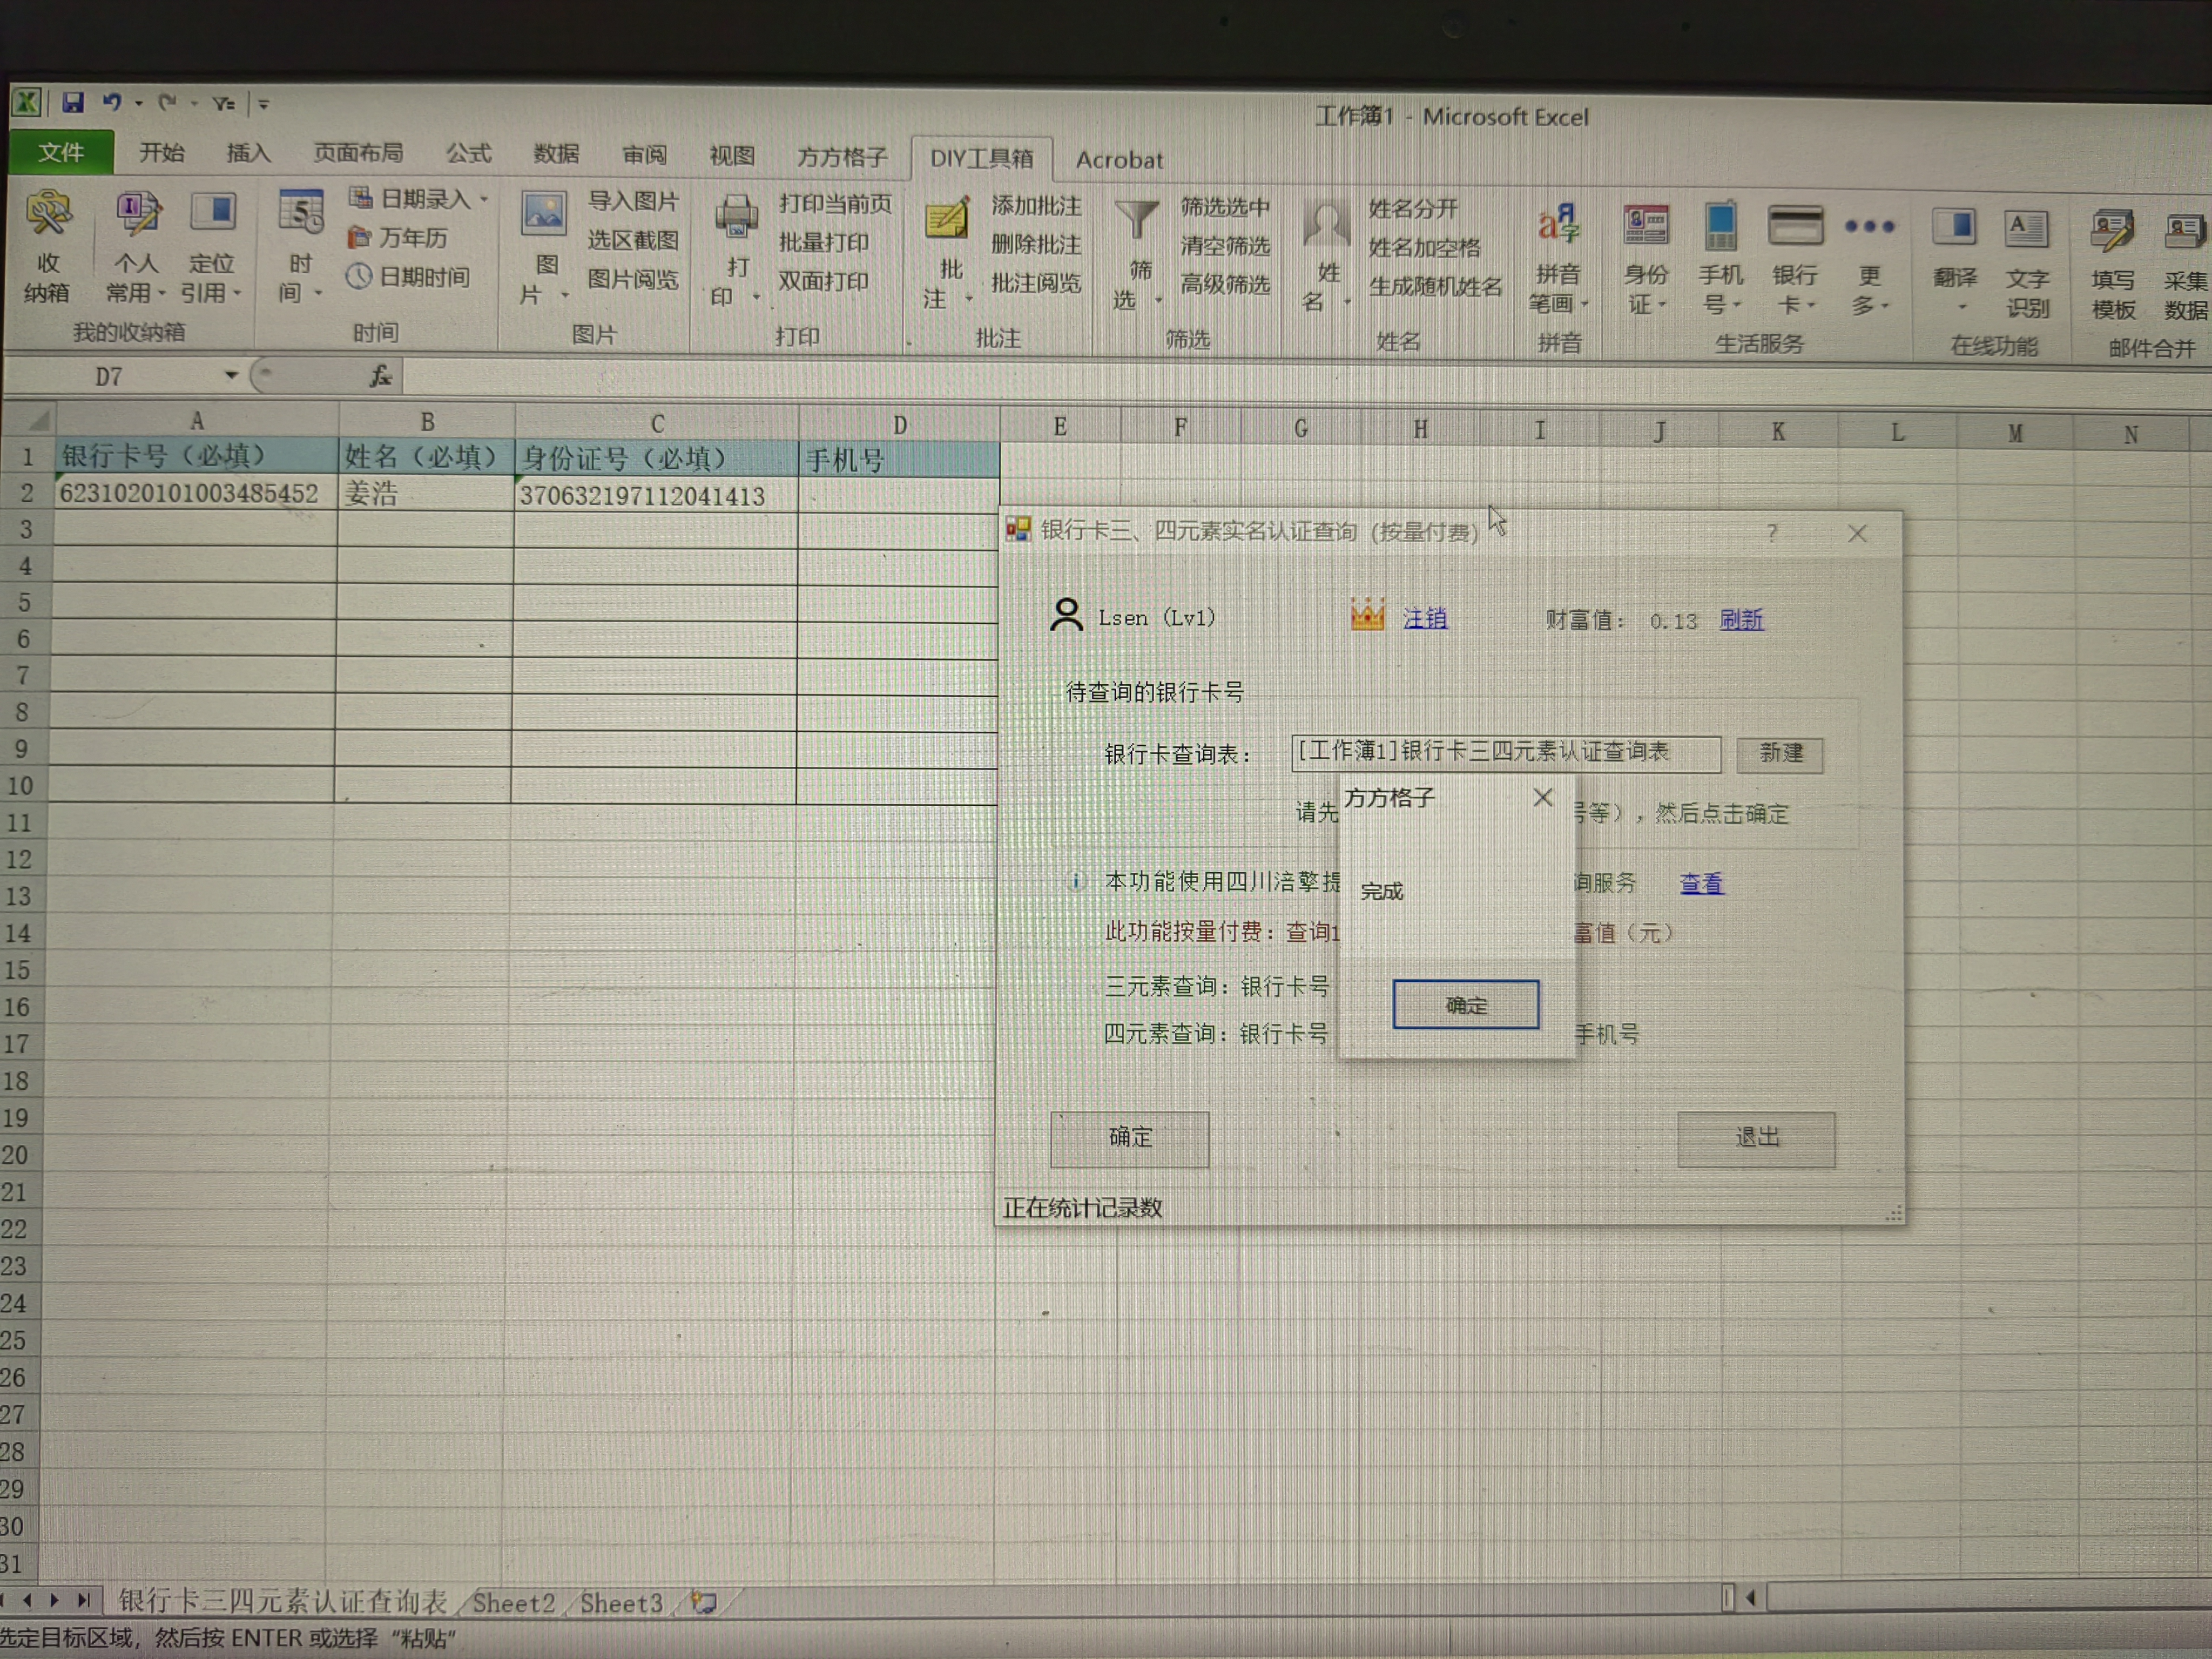Select the column C header
The image size is (2212, 1659).
coord(657,423)
